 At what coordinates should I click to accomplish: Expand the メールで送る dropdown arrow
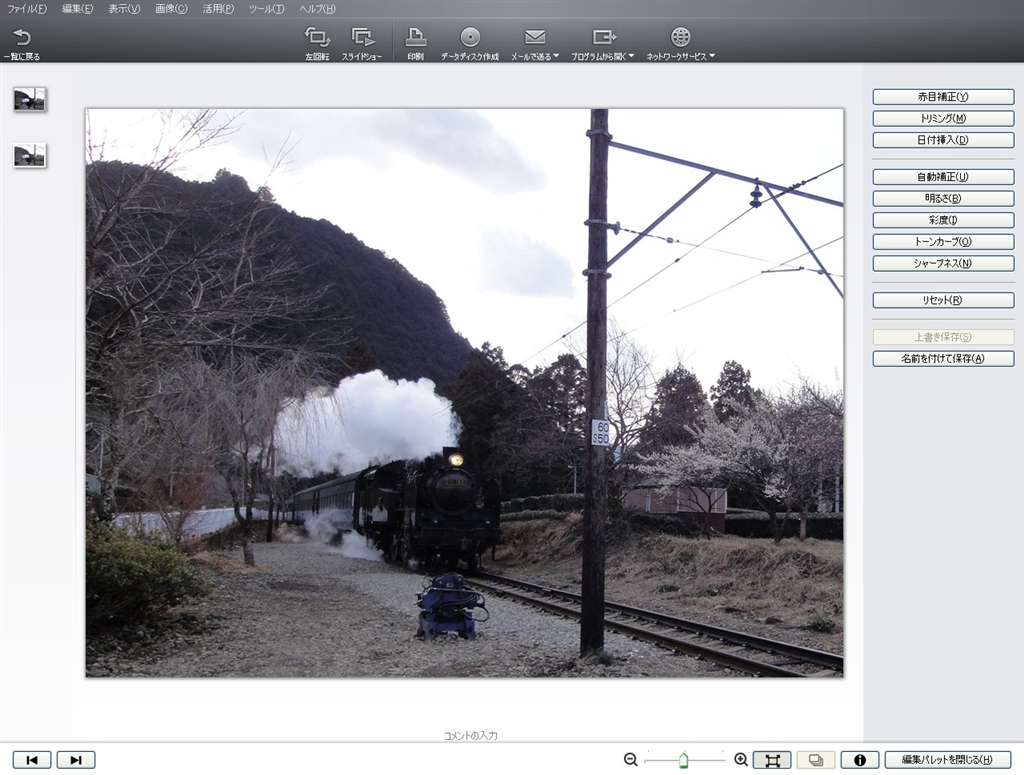[x=556, y=56]
